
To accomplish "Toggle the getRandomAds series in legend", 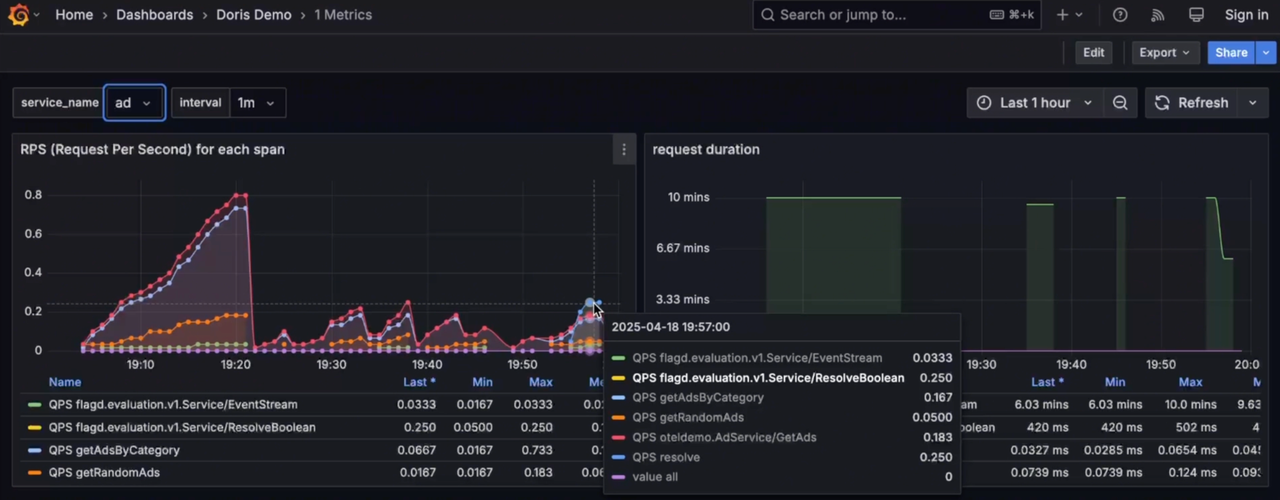I will (103, 473).
